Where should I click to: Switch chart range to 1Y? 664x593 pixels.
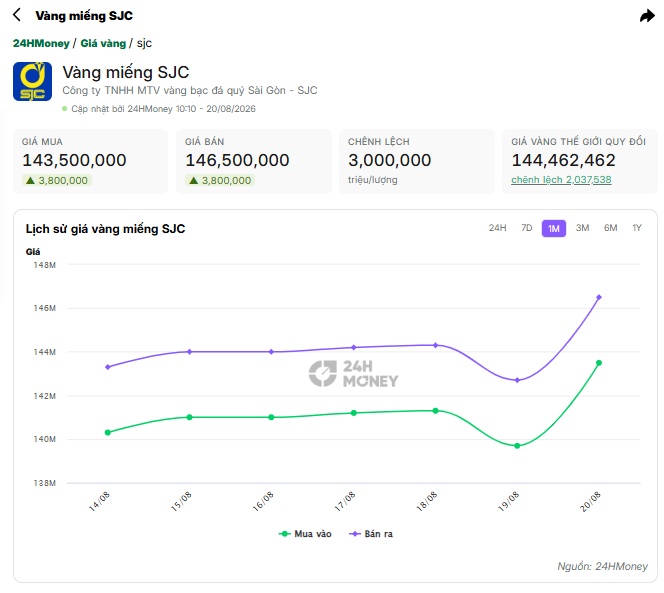[x=637, y=228]
